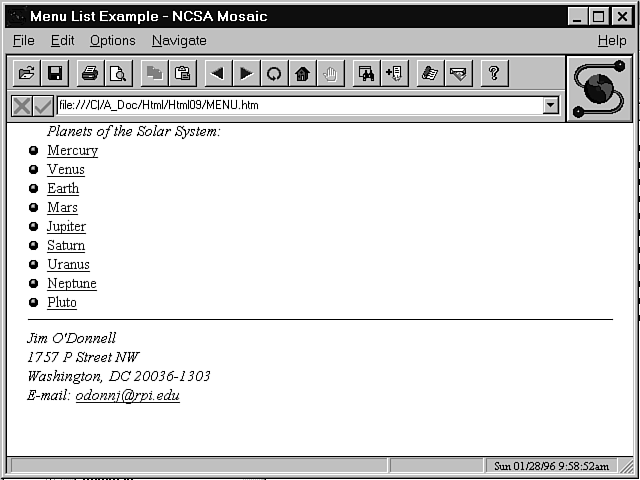Go forward with the right arrow icon
The image size is (640, 480).
245,73
